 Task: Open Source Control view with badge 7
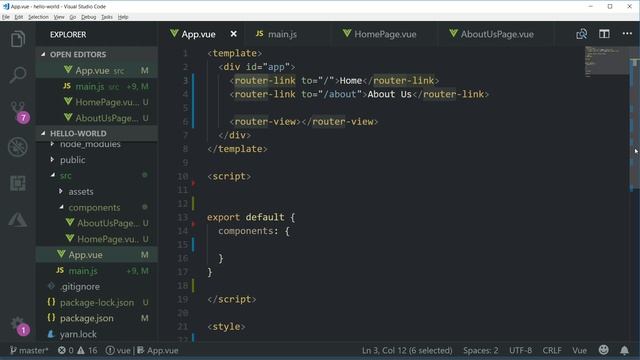click(x=19, y=112)
